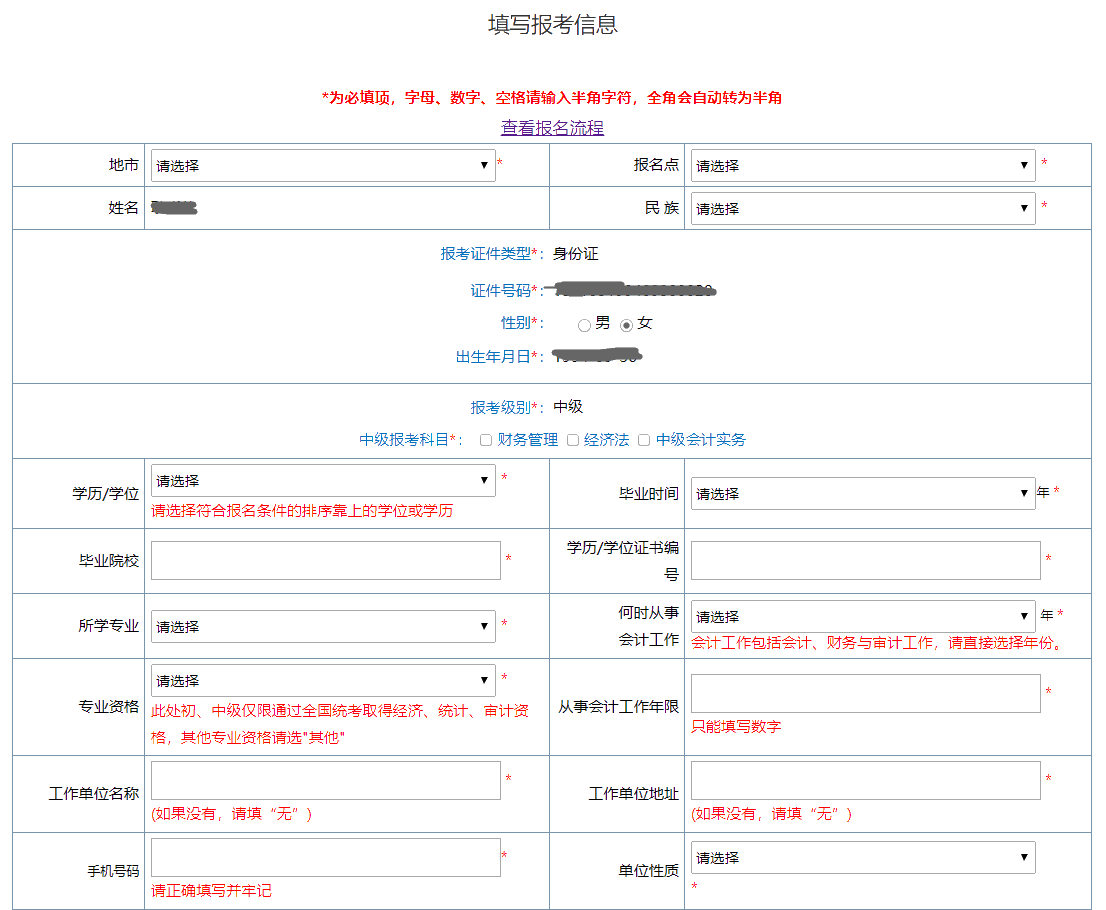Check the 财务管理 exam subject checkbox

point(486,439)
